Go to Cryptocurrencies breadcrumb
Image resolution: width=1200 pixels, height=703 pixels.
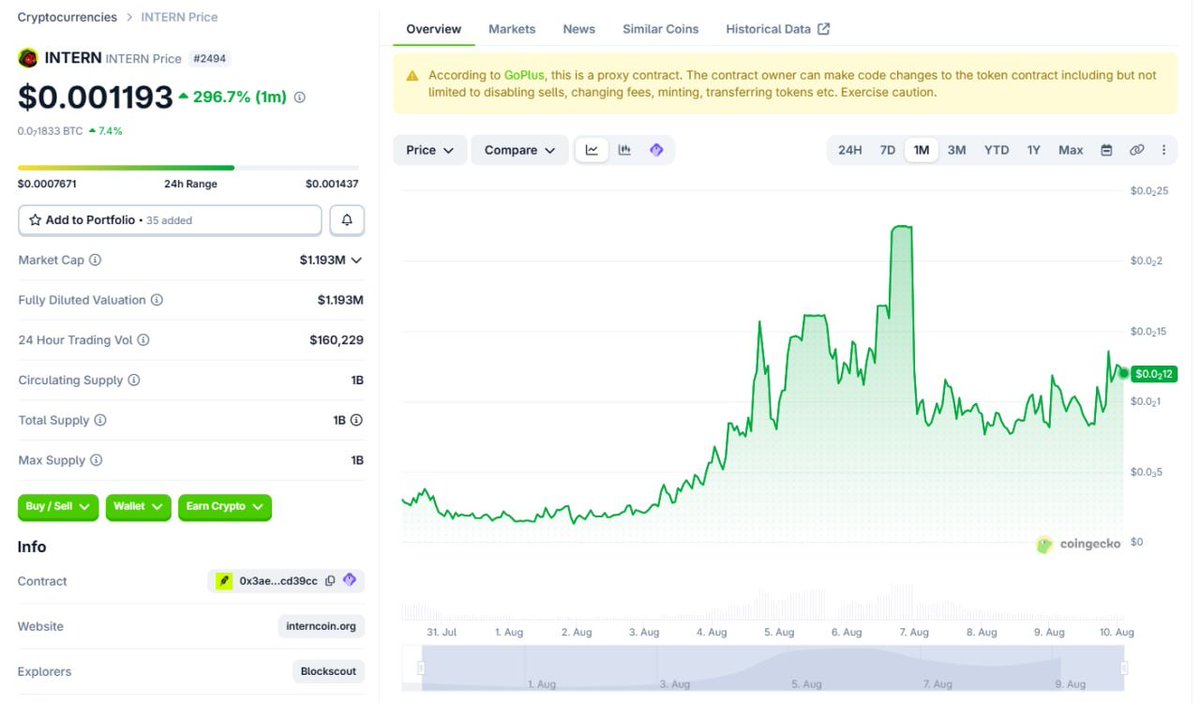click(x=67, y=17)
